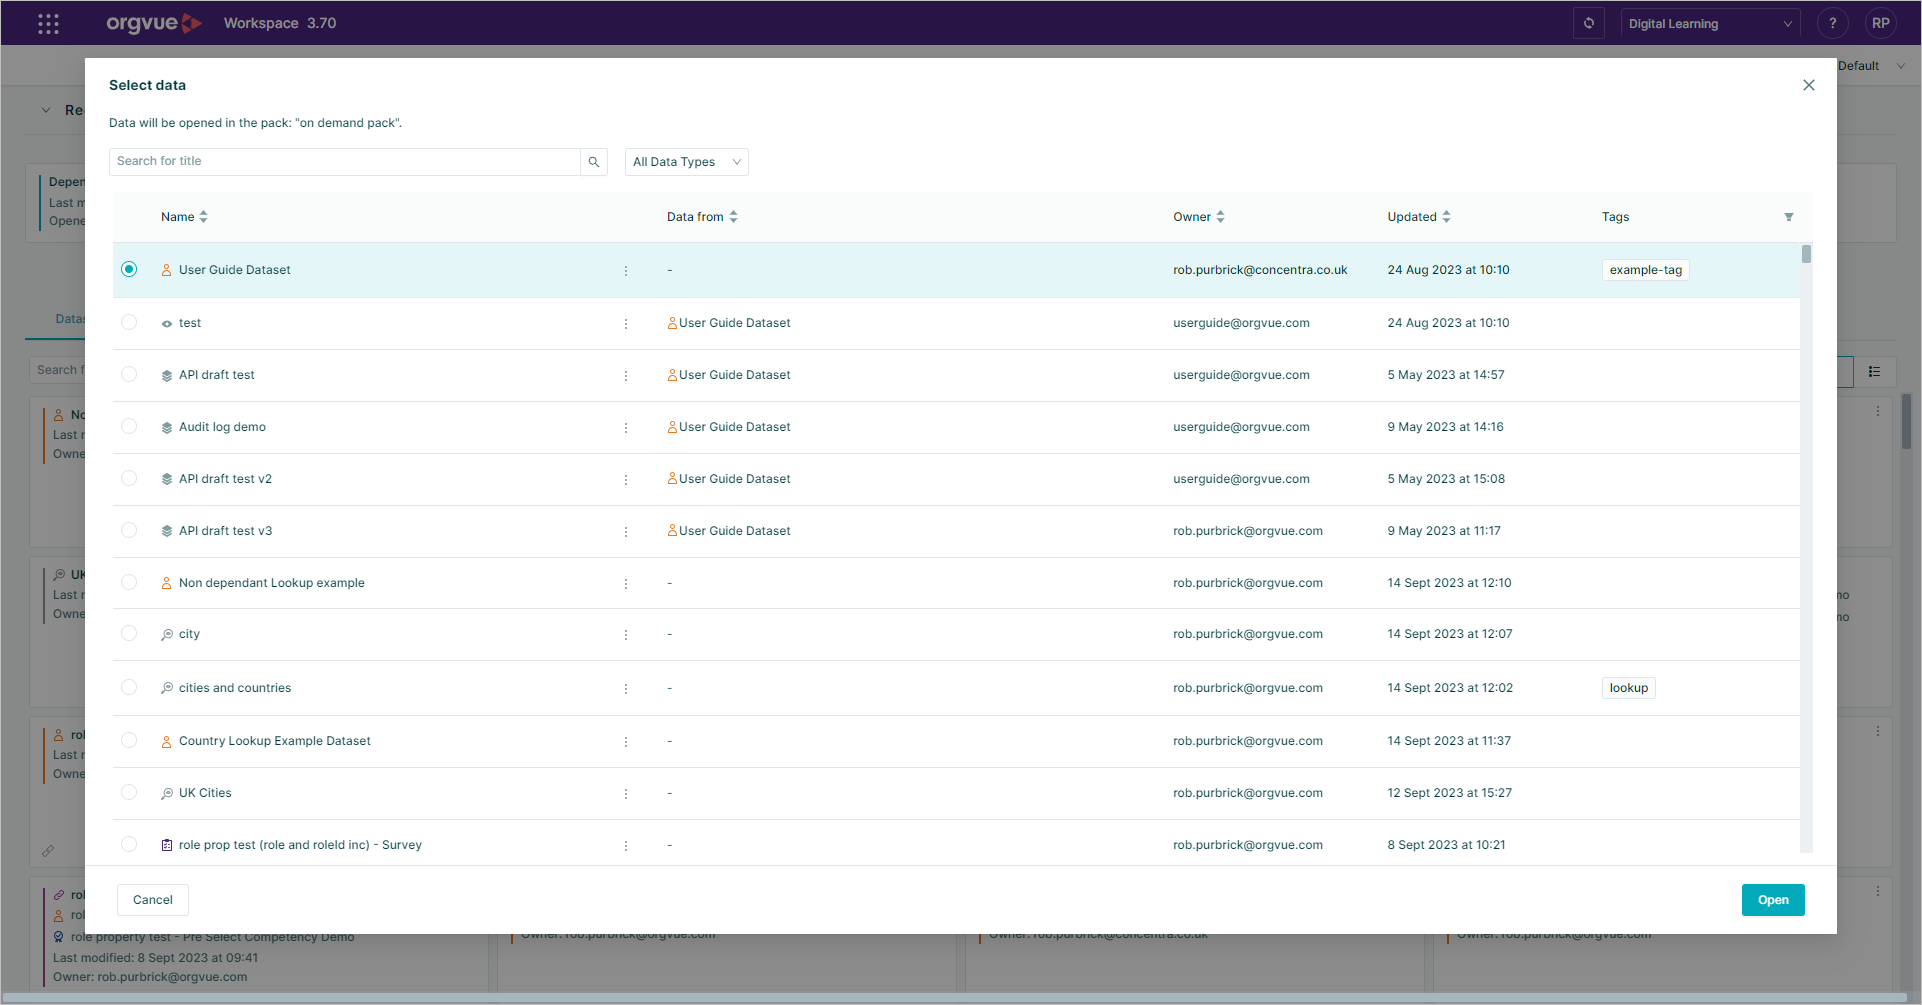The image size is (1922, 1005).
Task: Select the radio button for test
Action: [x=129, y=322]
